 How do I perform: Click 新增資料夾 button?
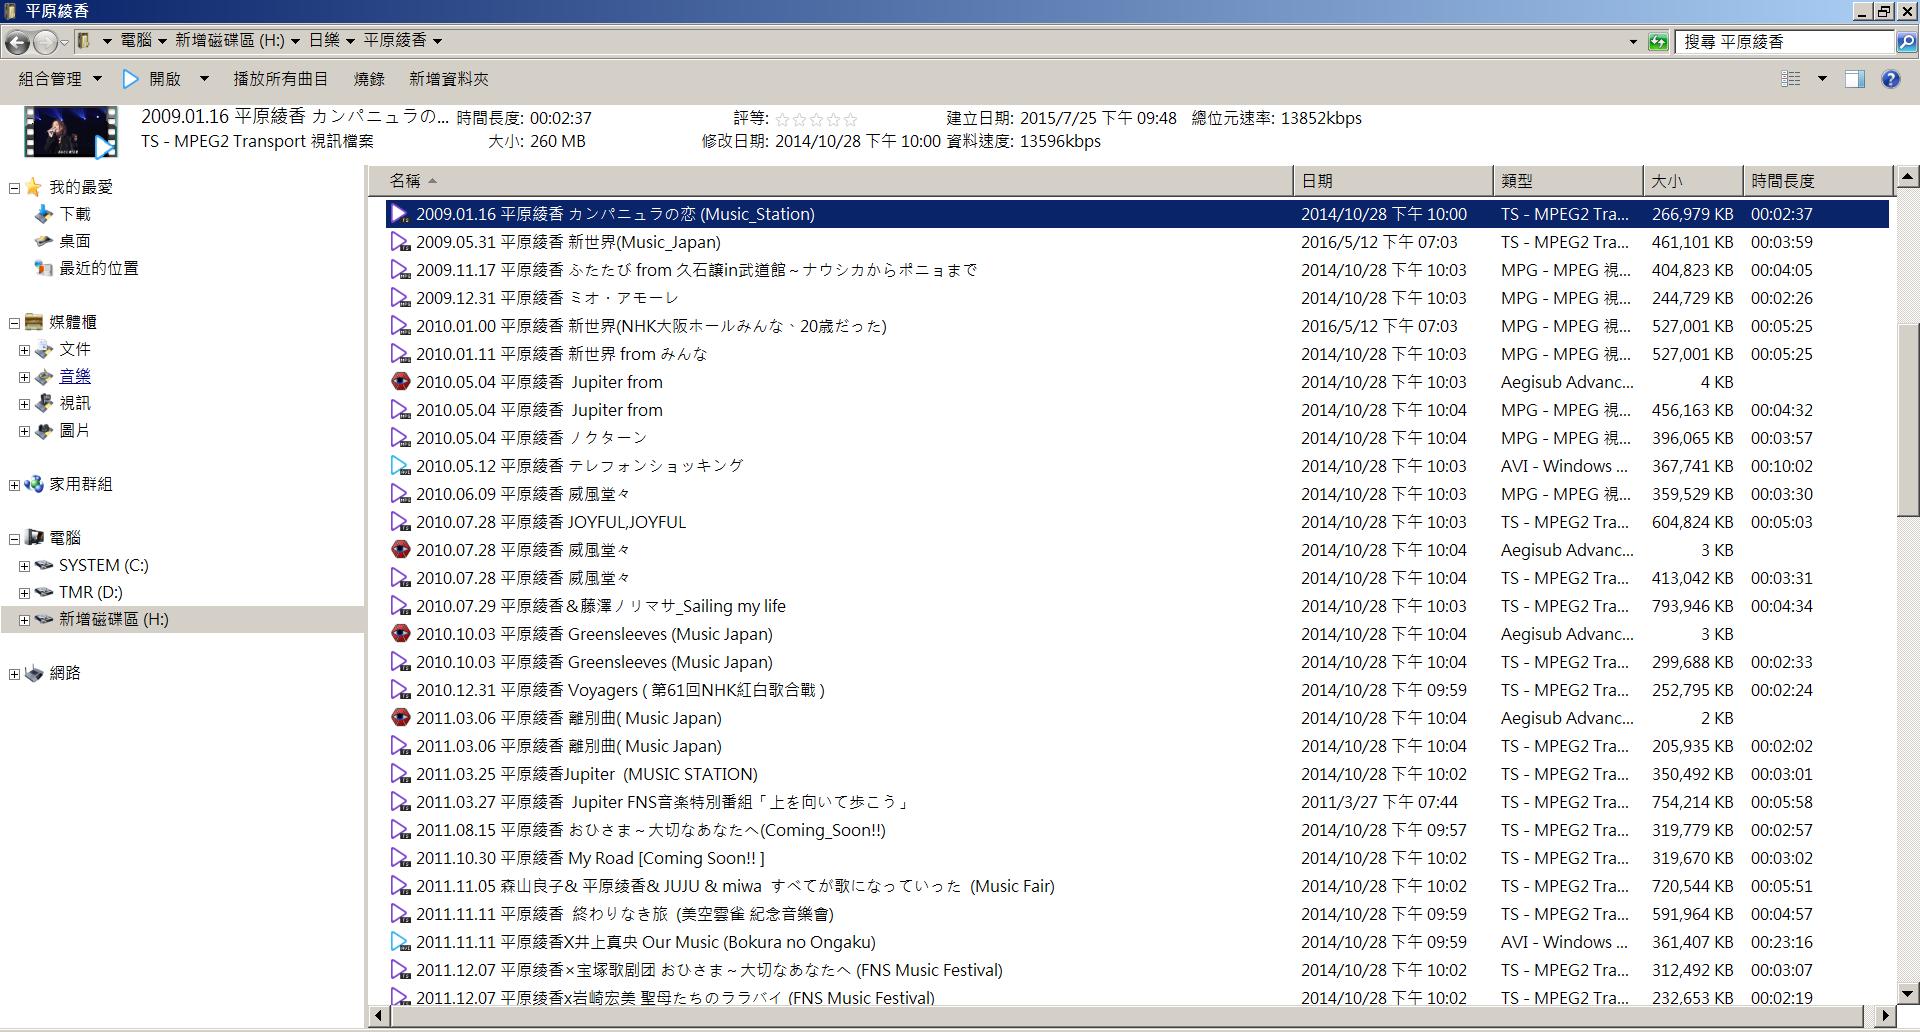pos(449,79)
